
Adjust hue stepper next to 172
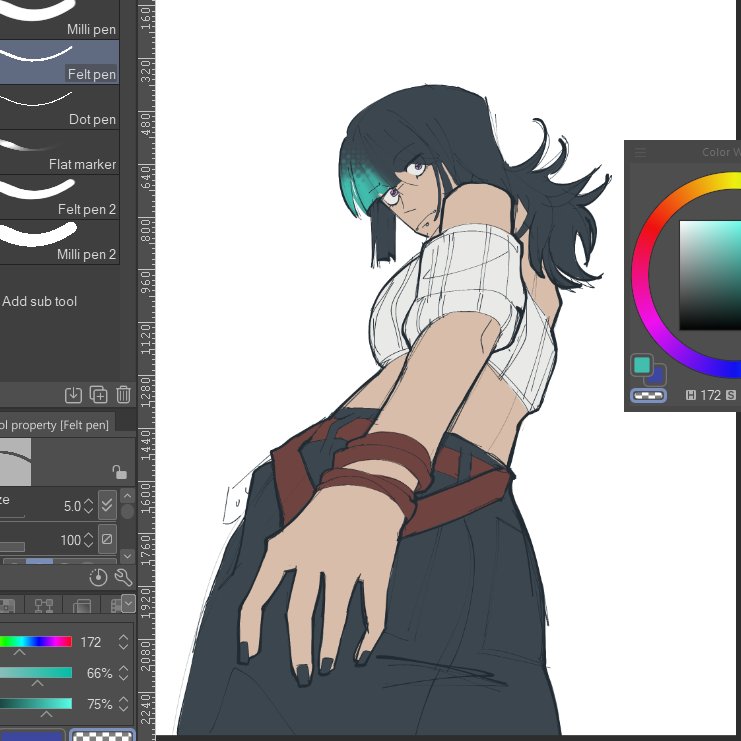click(123, 642)
